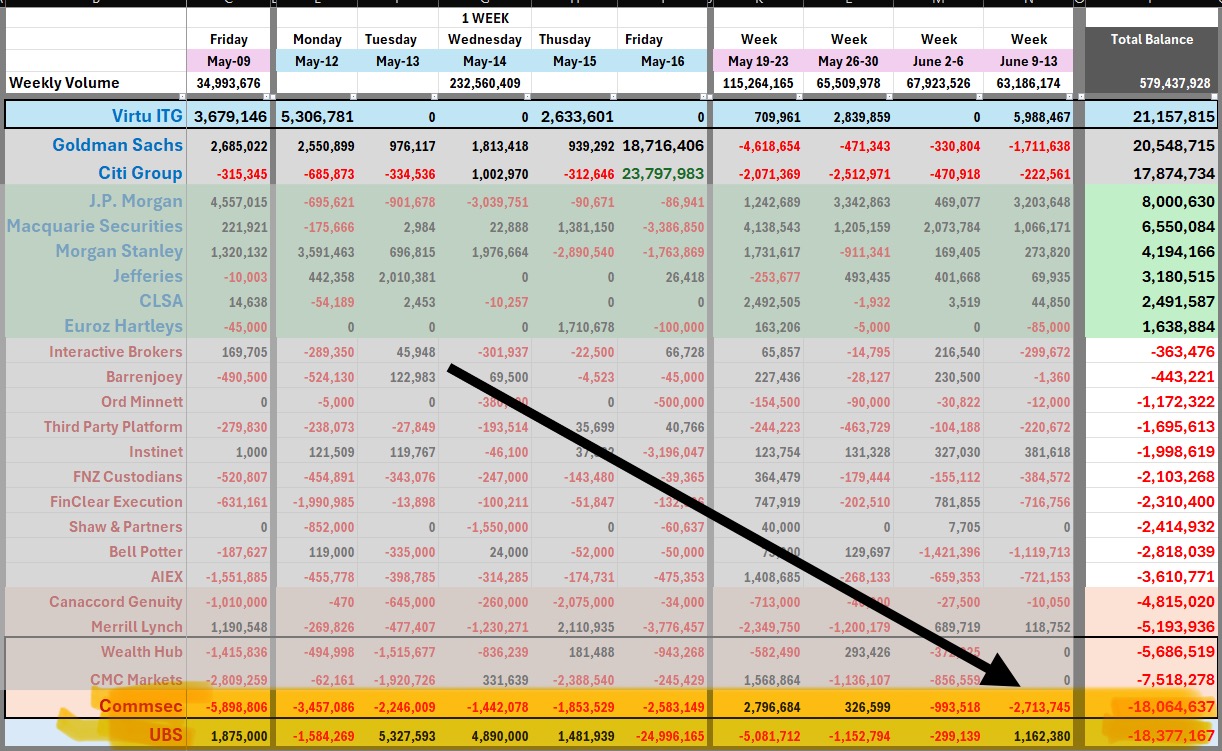Click the J.P. Morgan row label
The image size is (1222, 751).
138,201
